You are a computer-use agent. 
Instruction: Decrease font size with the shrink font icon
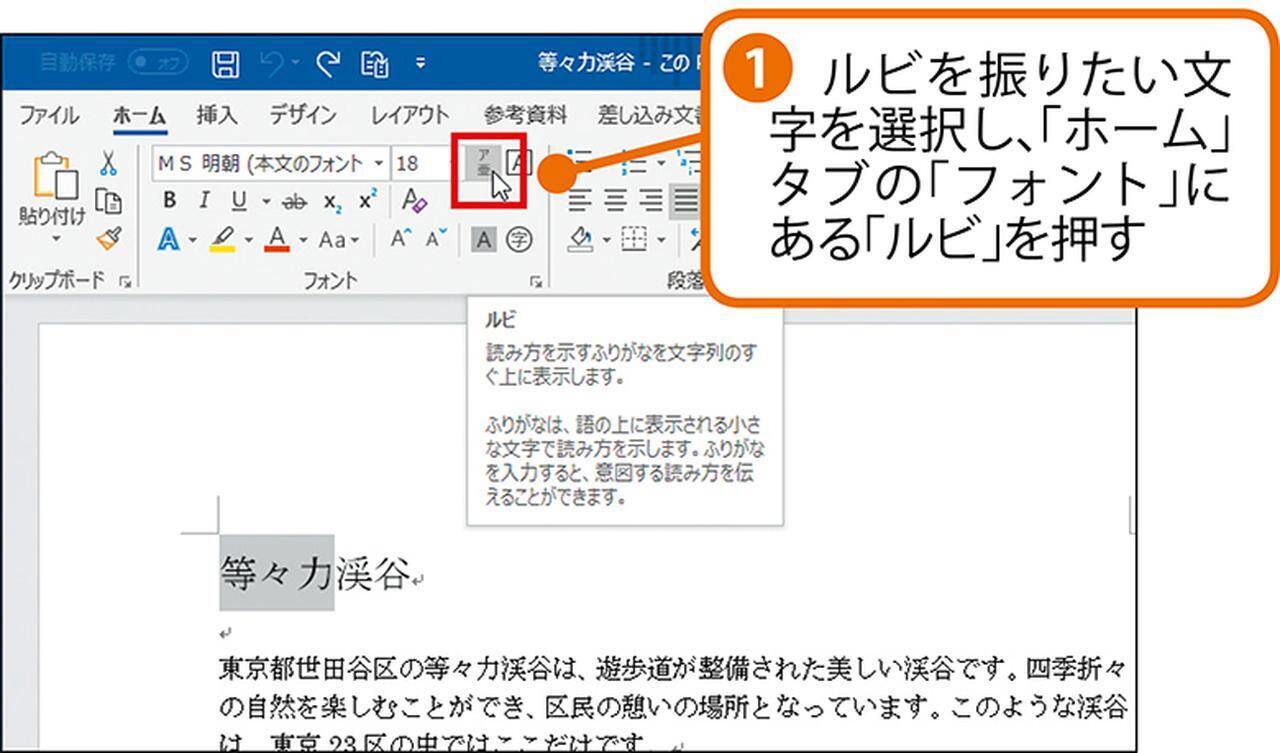click(437, 240)
